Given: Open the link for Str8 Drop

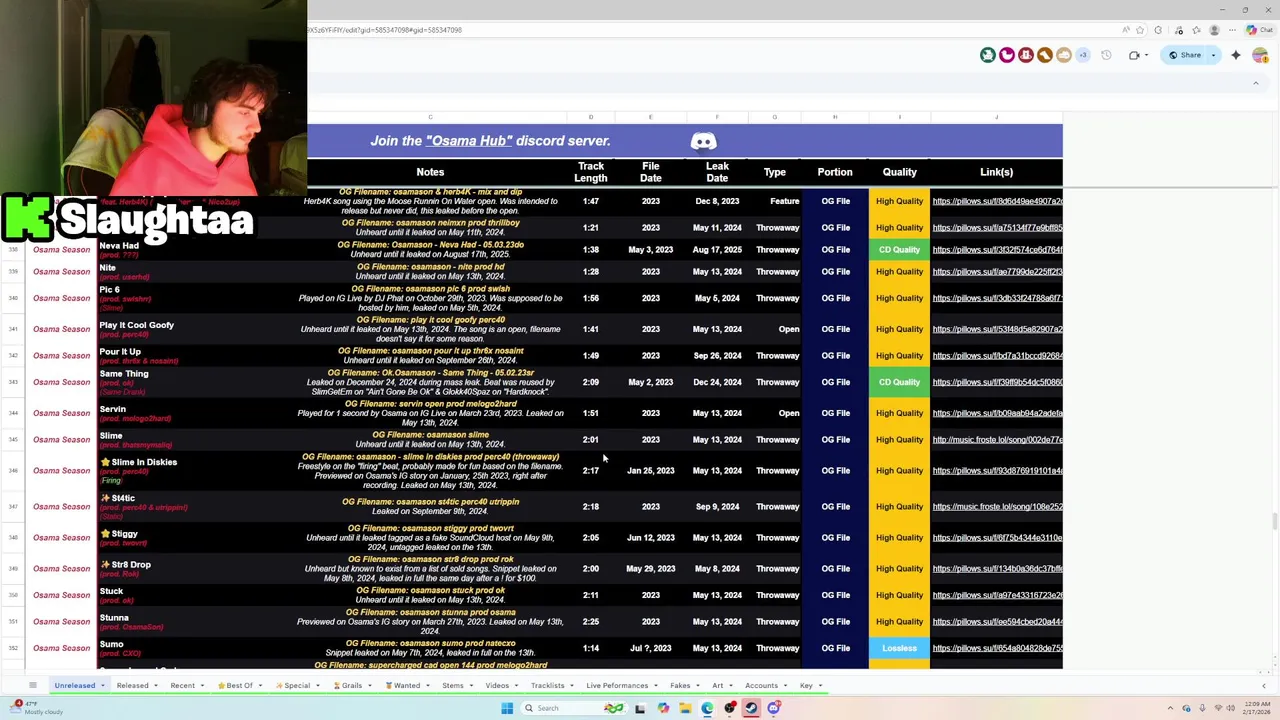Looking at the screenshot, I should (997, 569).
